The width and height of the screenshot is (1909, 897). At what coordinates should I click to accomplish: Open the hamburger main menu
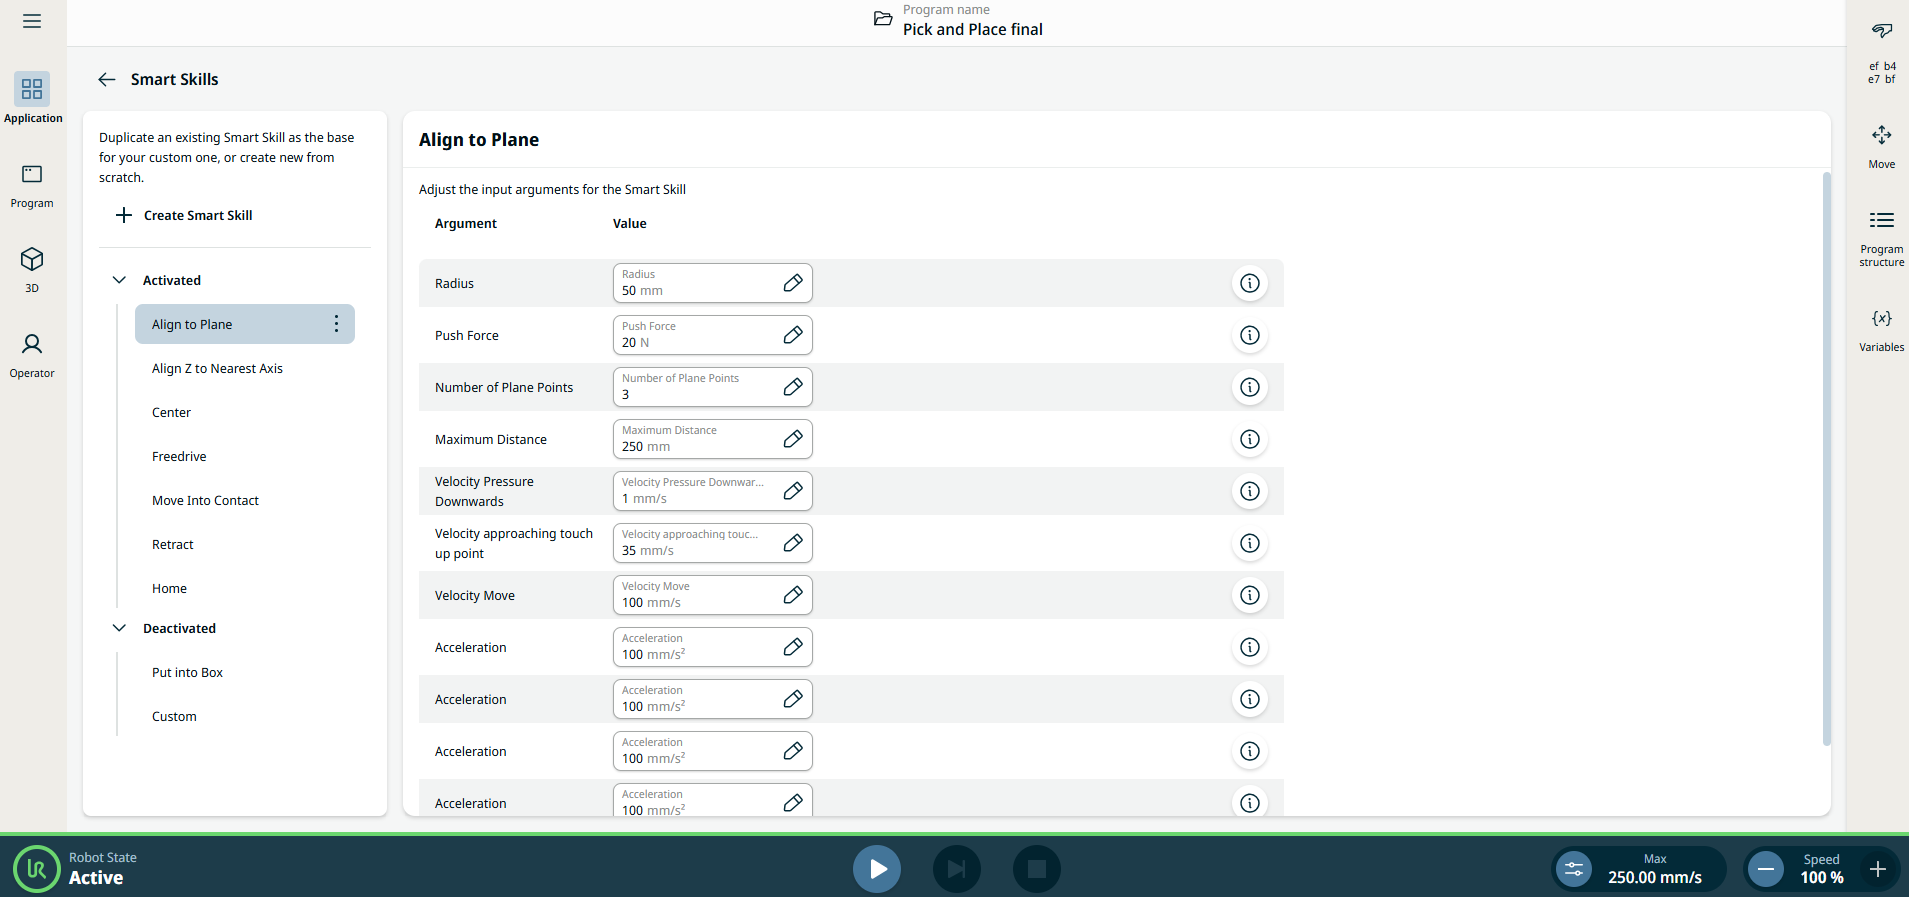click(32, 21)
